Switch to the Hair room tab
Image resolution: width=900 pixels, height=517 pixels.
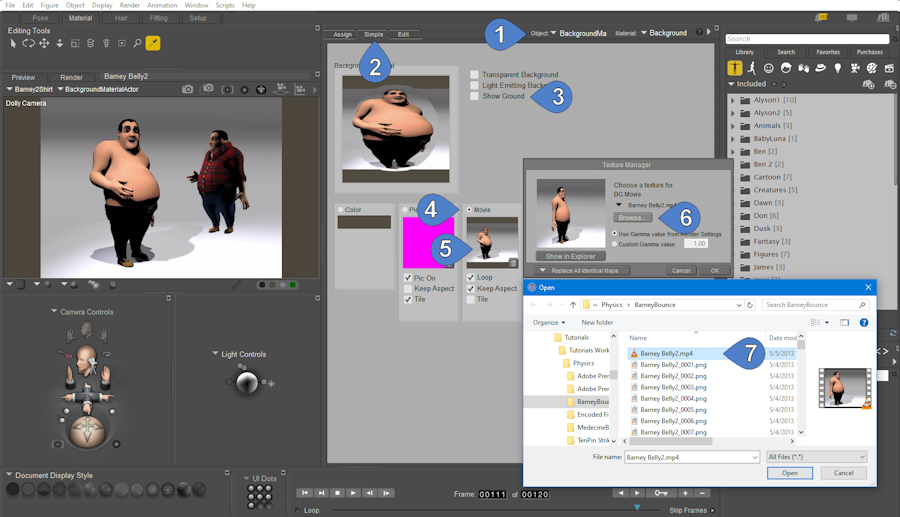(120, 18)
